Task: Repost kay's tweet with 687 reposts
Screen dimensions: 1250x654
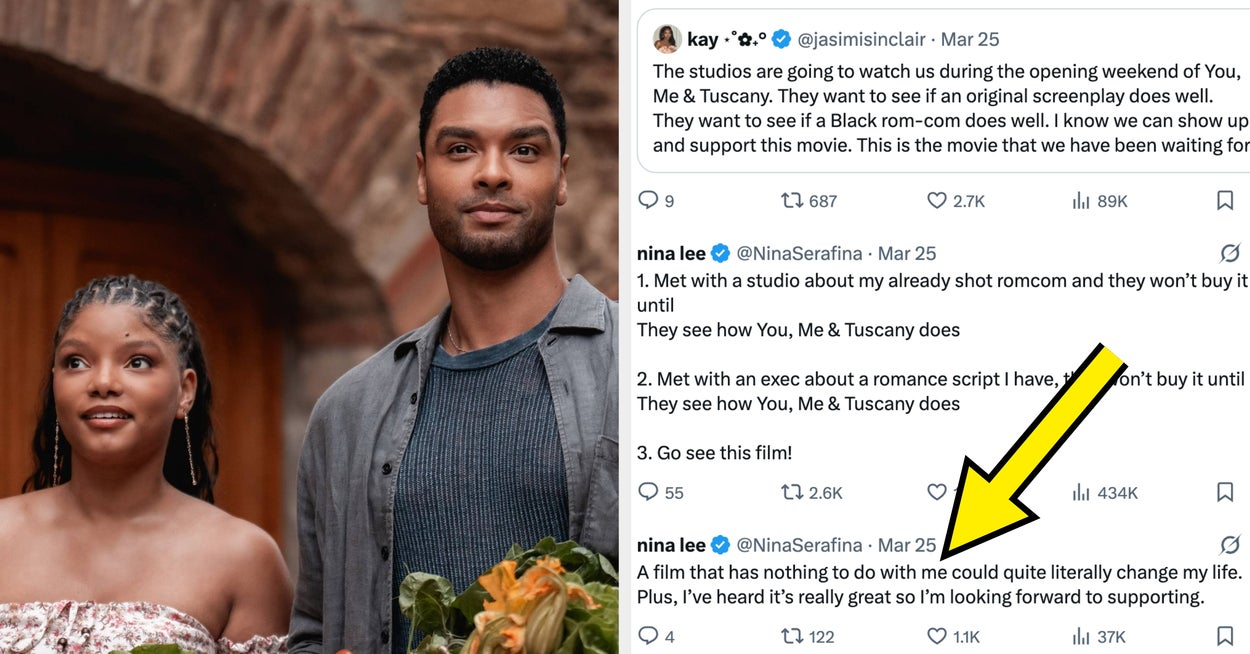Action: (792, 201)
